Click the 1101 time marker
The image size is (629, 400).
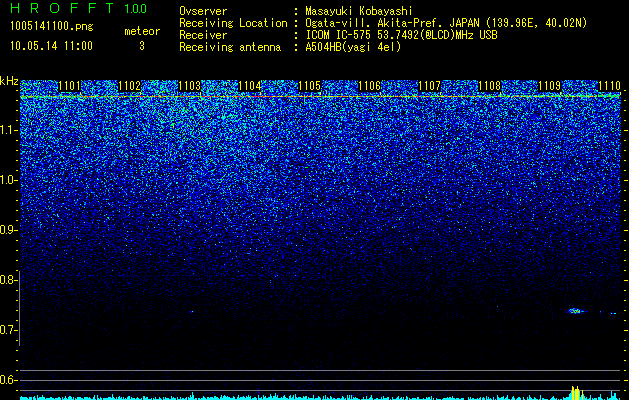(69, 86)
